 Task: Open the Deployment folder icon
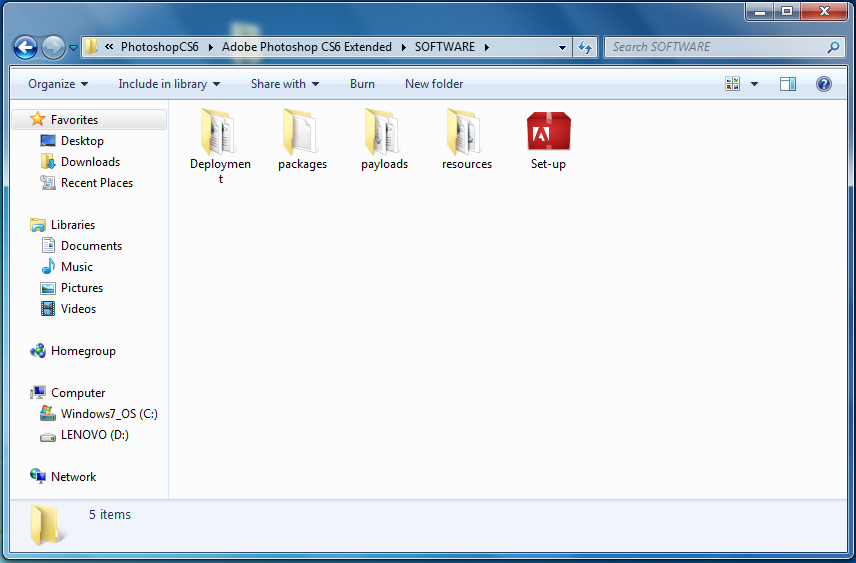point(219,132)
